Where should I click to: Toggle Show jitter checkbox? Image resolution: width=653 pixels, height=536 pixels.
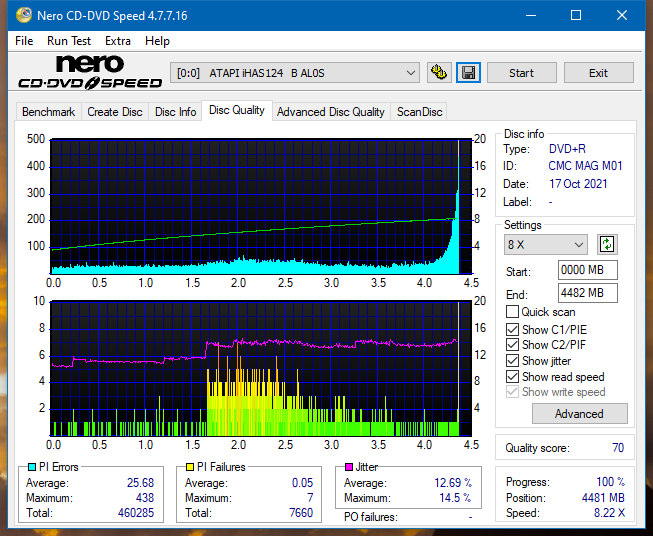click(512, 361)
